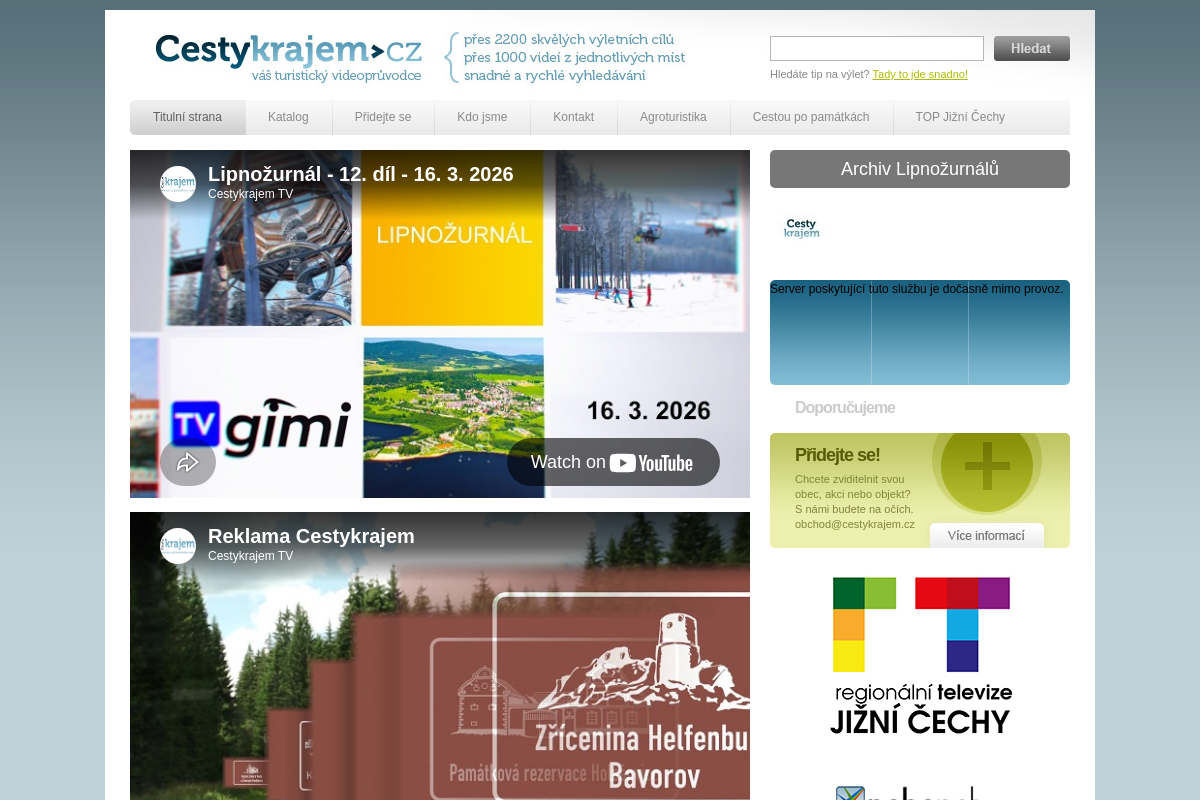Open the Katalog menu item
1200x800 pixels.
[x=288, y=117]
